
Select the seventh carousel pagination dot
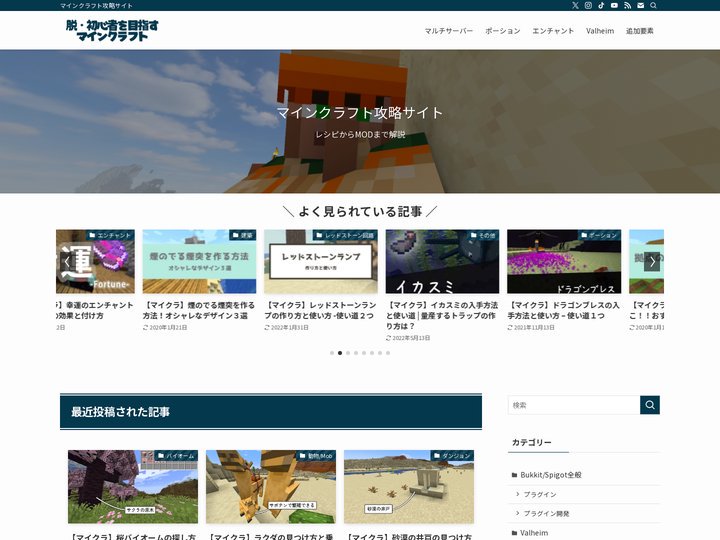[x=380, y=353]
